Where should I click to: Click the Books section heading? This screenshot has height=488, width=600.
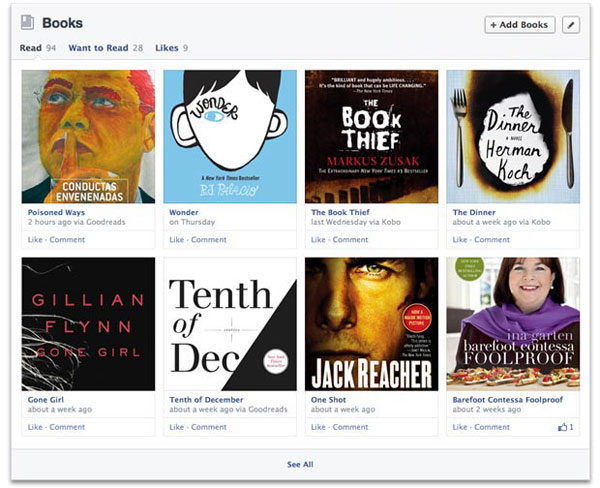(x=62, y=23)
